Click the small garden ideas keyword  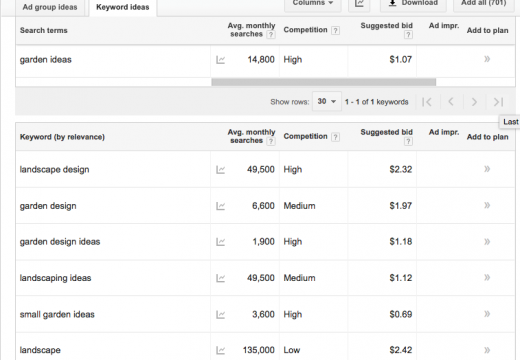[57, 314]
